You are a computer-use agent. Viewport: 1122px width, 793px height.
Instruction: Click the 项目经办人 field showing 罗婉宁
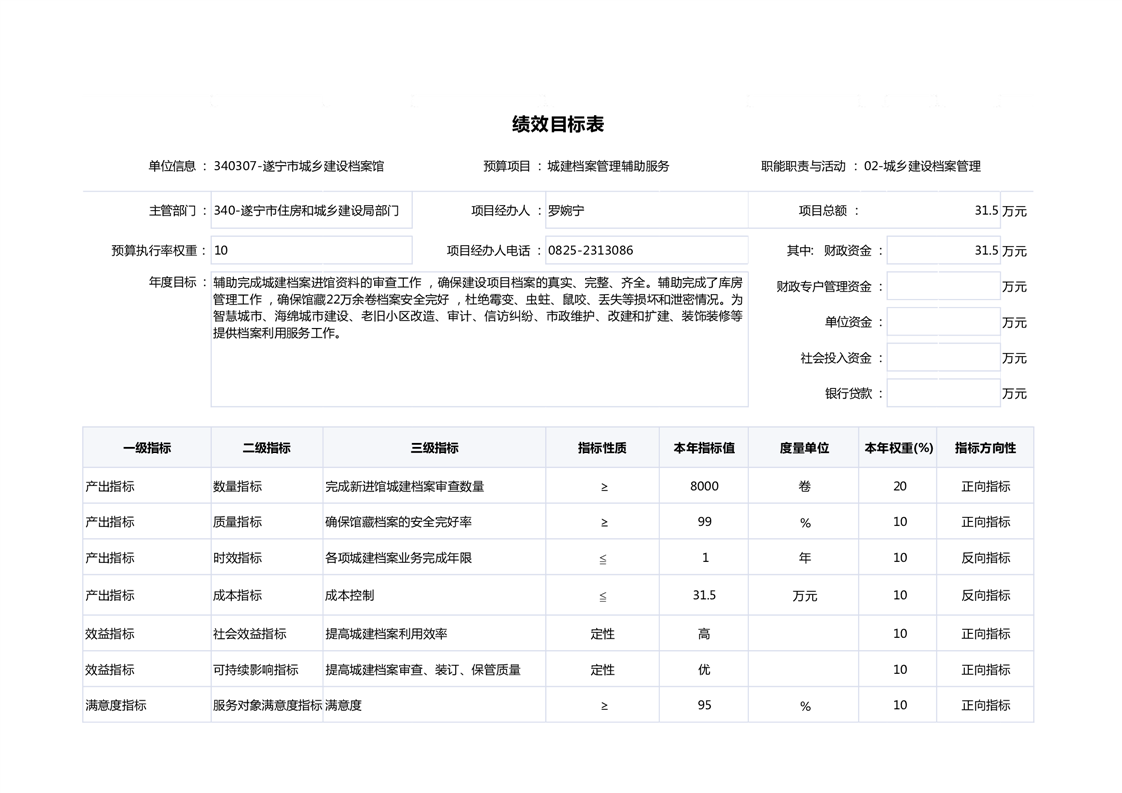(646, 211)
